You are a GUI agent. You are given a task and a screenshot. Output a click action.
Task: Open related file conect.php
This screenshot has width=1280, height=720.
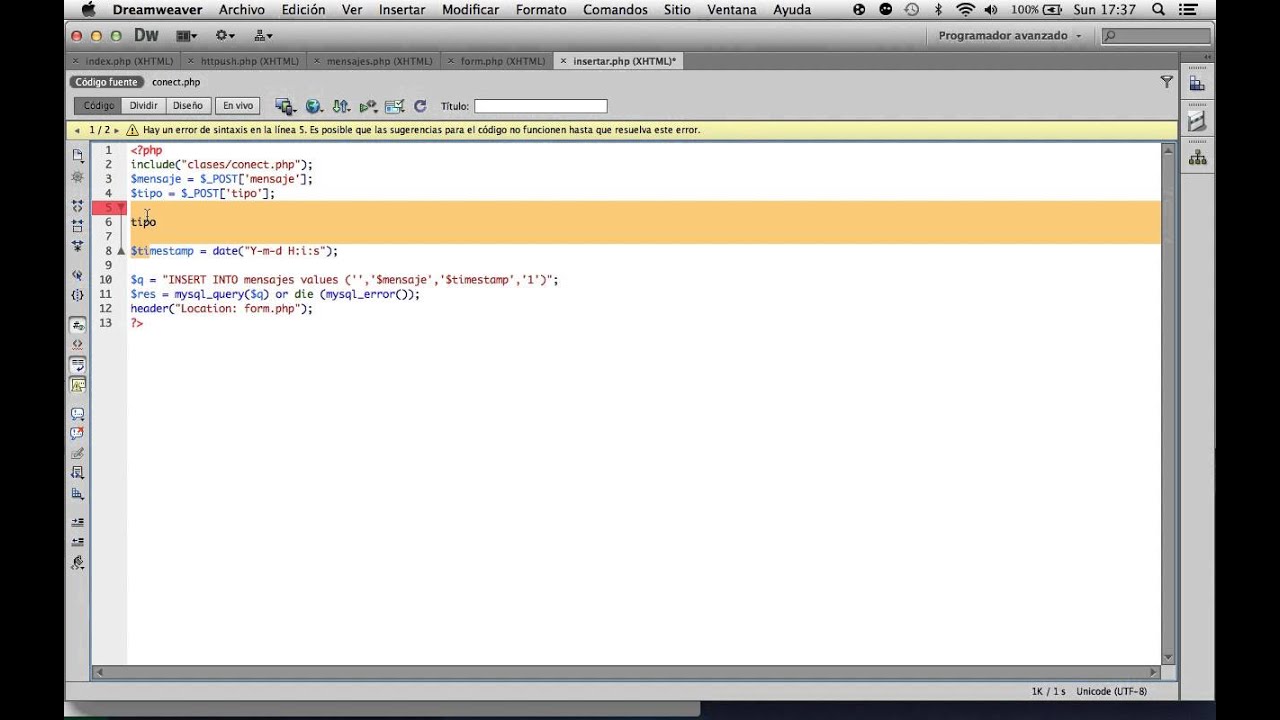coord(176,82)
